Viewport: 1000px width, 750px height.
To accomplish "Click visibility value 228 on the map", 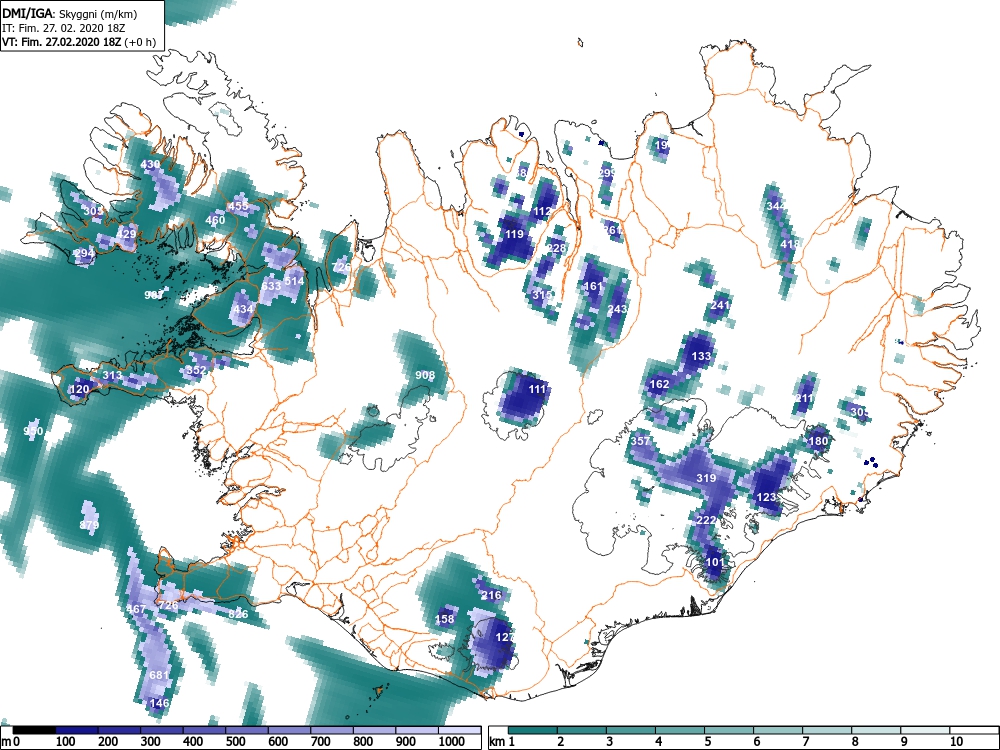I will 556,248.
